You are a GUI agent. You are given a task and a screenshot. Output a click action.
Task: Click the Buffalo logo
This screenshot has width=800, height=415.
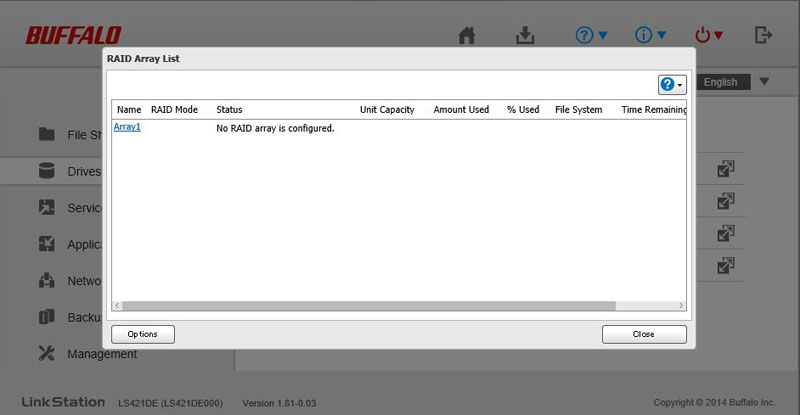(73, 35)
